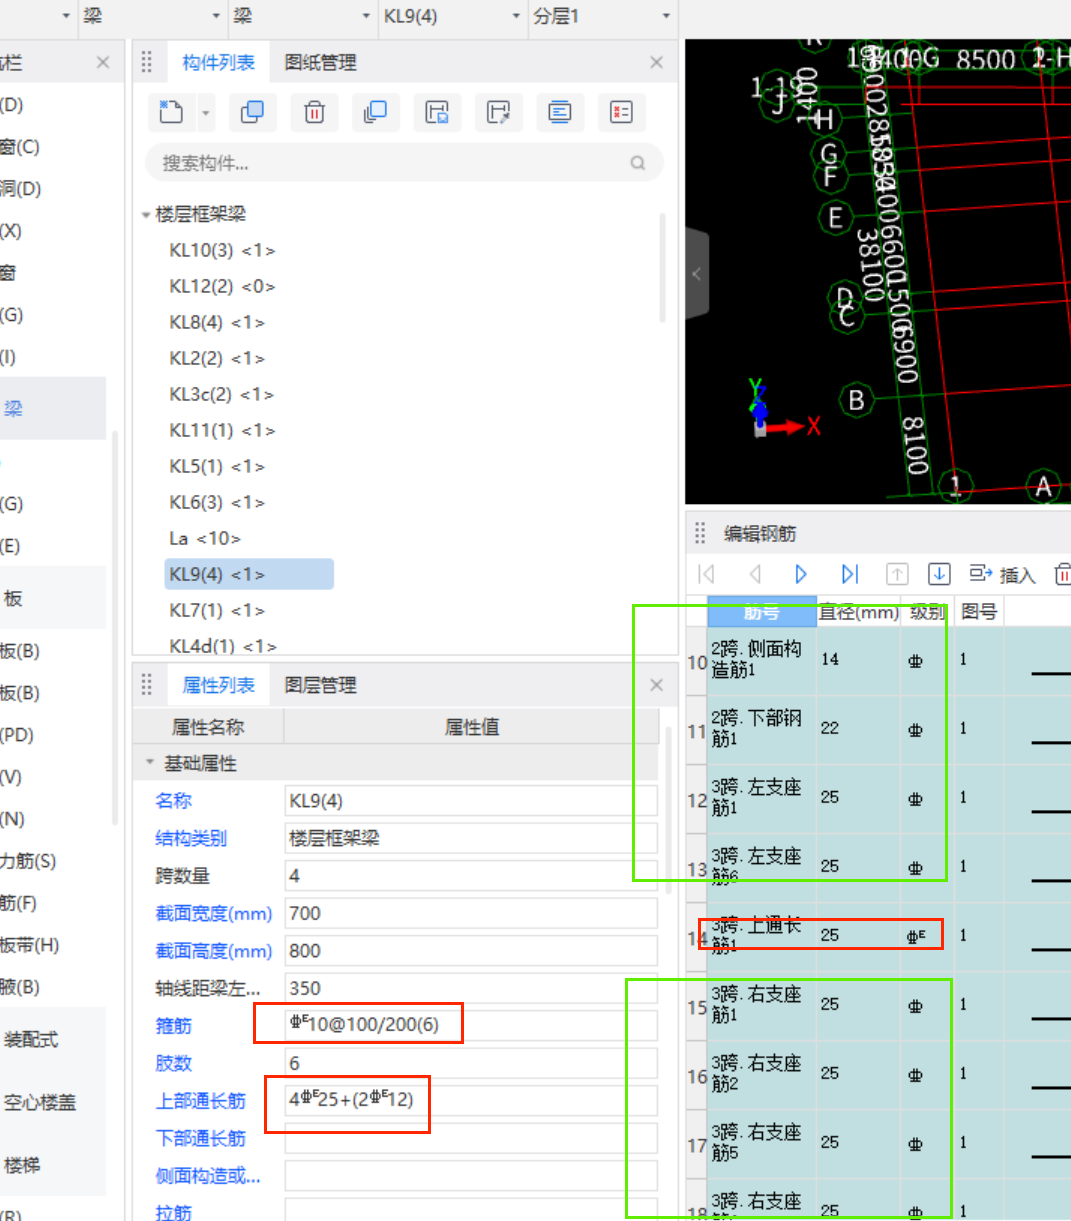Go to first rebar record icon
This screenshot has width=1071, height=1221.
[706, 574]
